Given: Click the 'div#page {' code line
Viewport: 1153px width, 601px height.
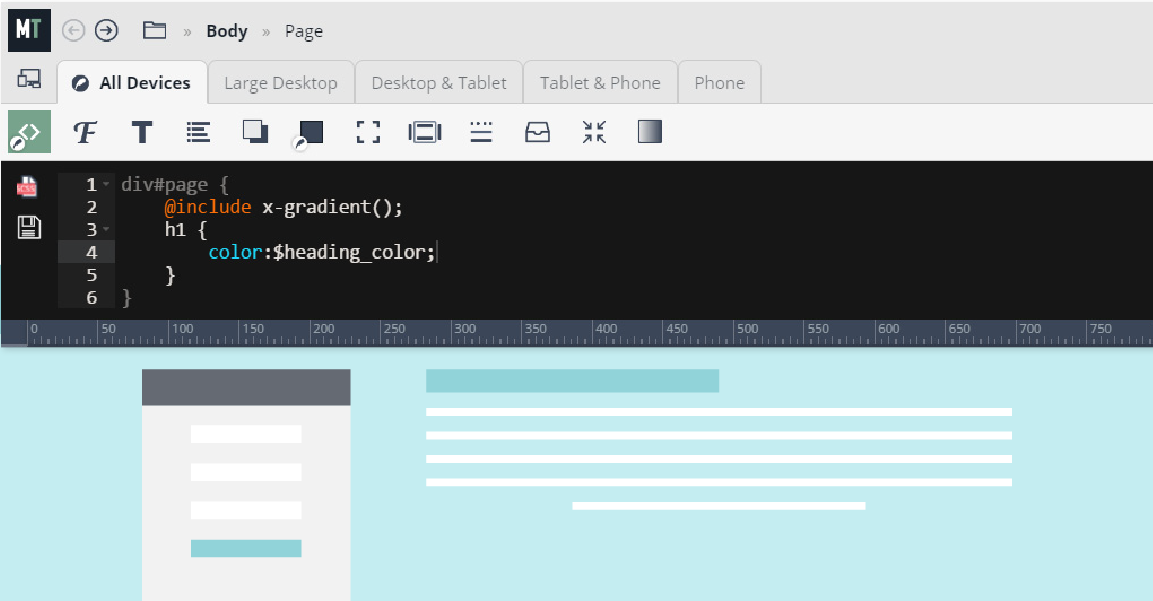Looking at the screenshot, I should 175,184.
